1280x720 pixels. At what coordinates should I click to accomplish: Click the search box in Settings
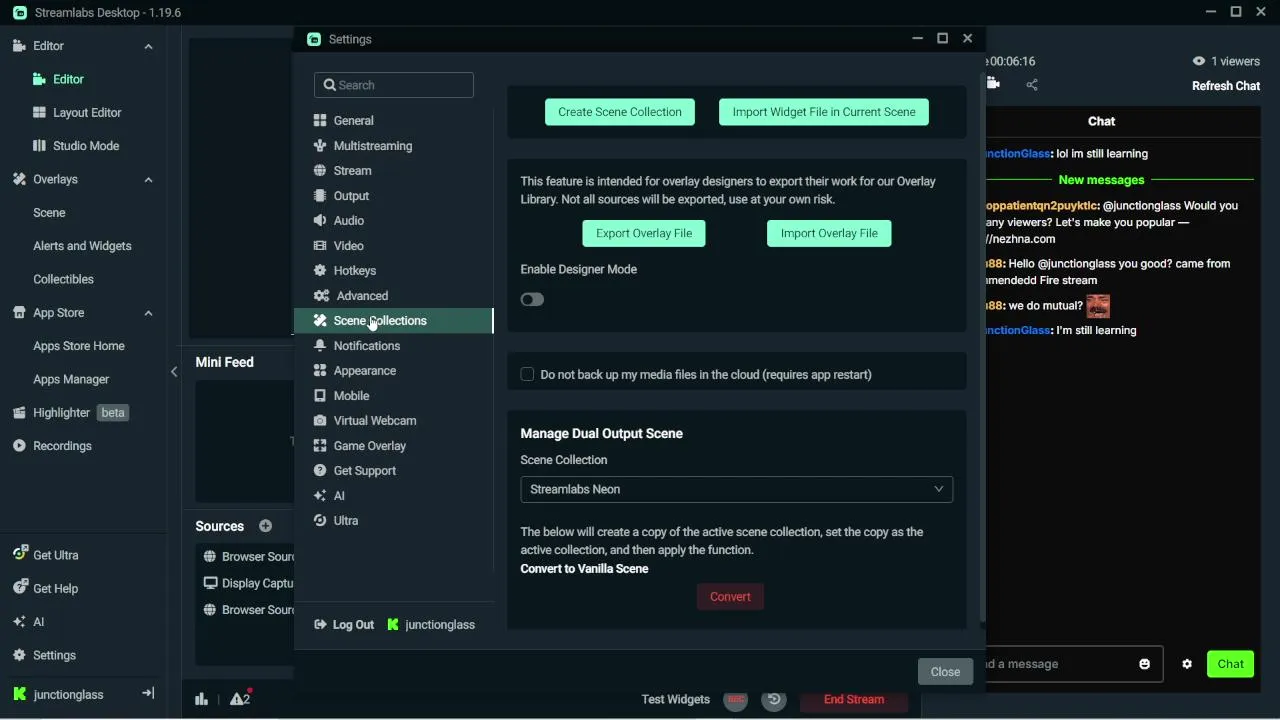[394, 85]
